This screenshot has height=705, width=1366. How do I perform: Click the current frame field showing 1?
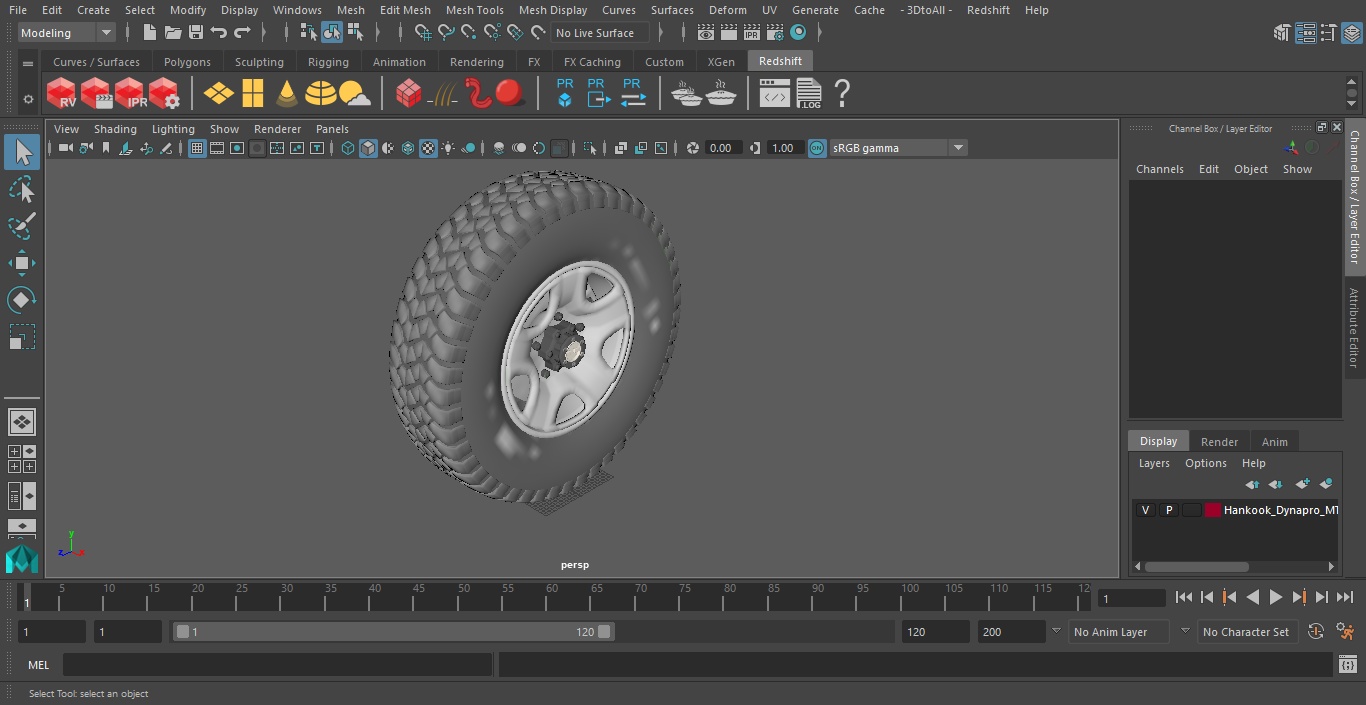[x=1131, y=598]
